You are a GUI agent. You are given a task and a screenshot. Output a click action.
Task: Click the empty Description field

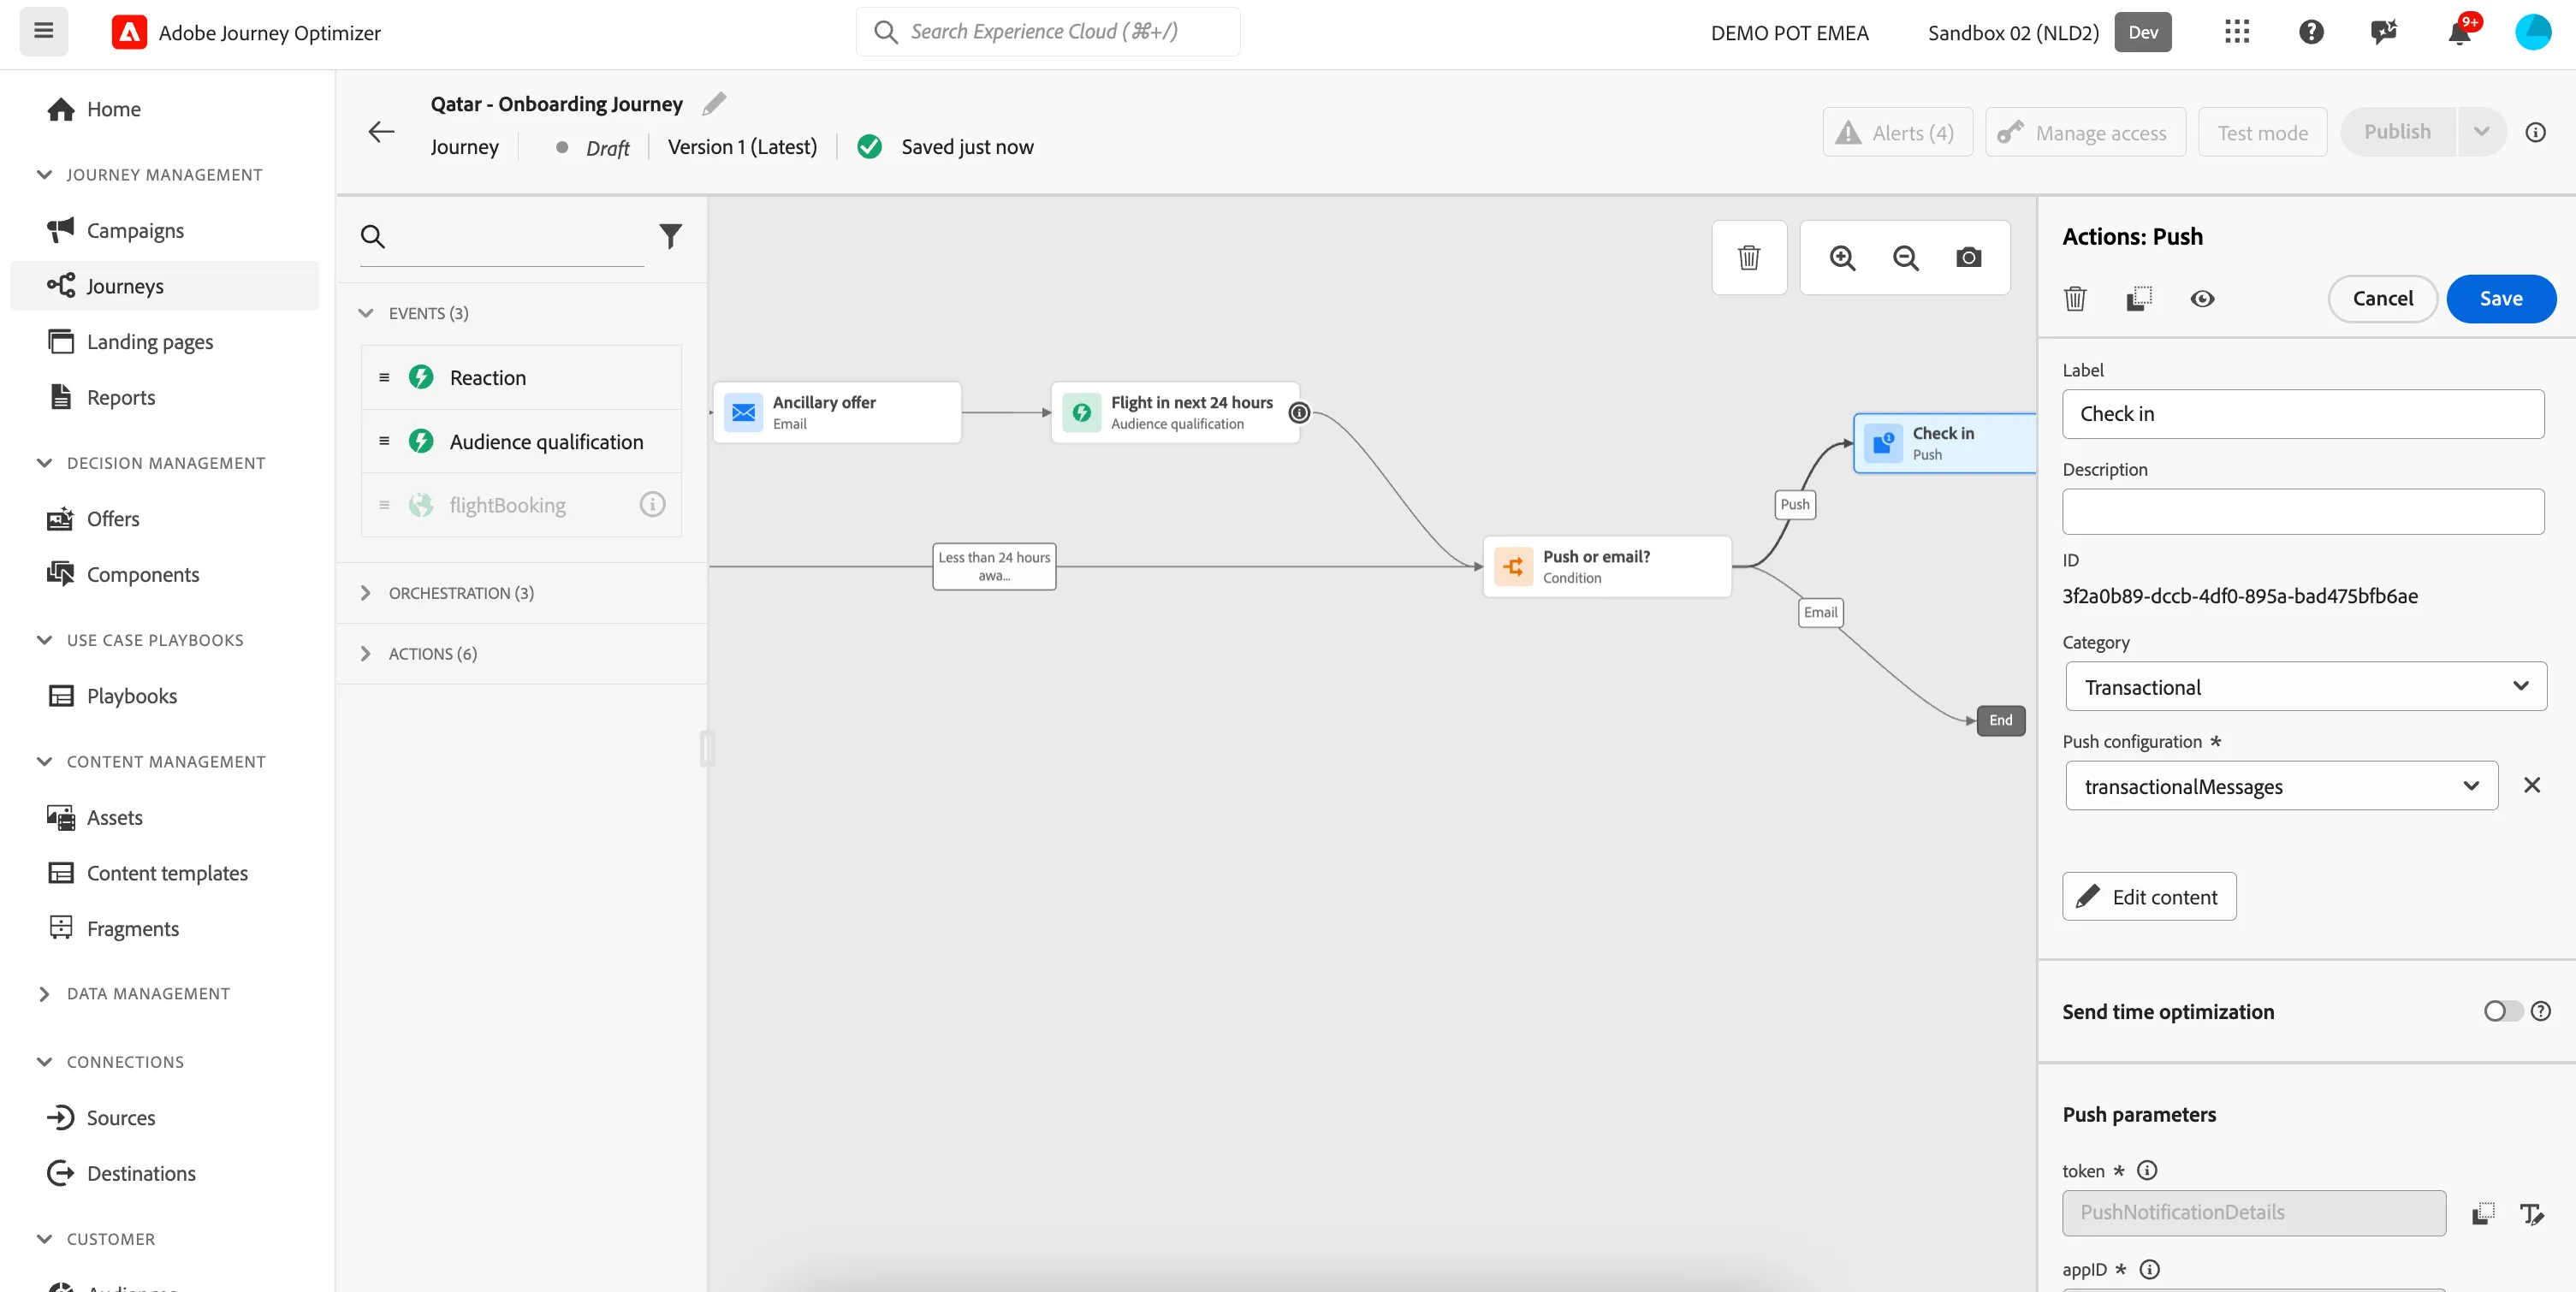tap(2302, 512)
